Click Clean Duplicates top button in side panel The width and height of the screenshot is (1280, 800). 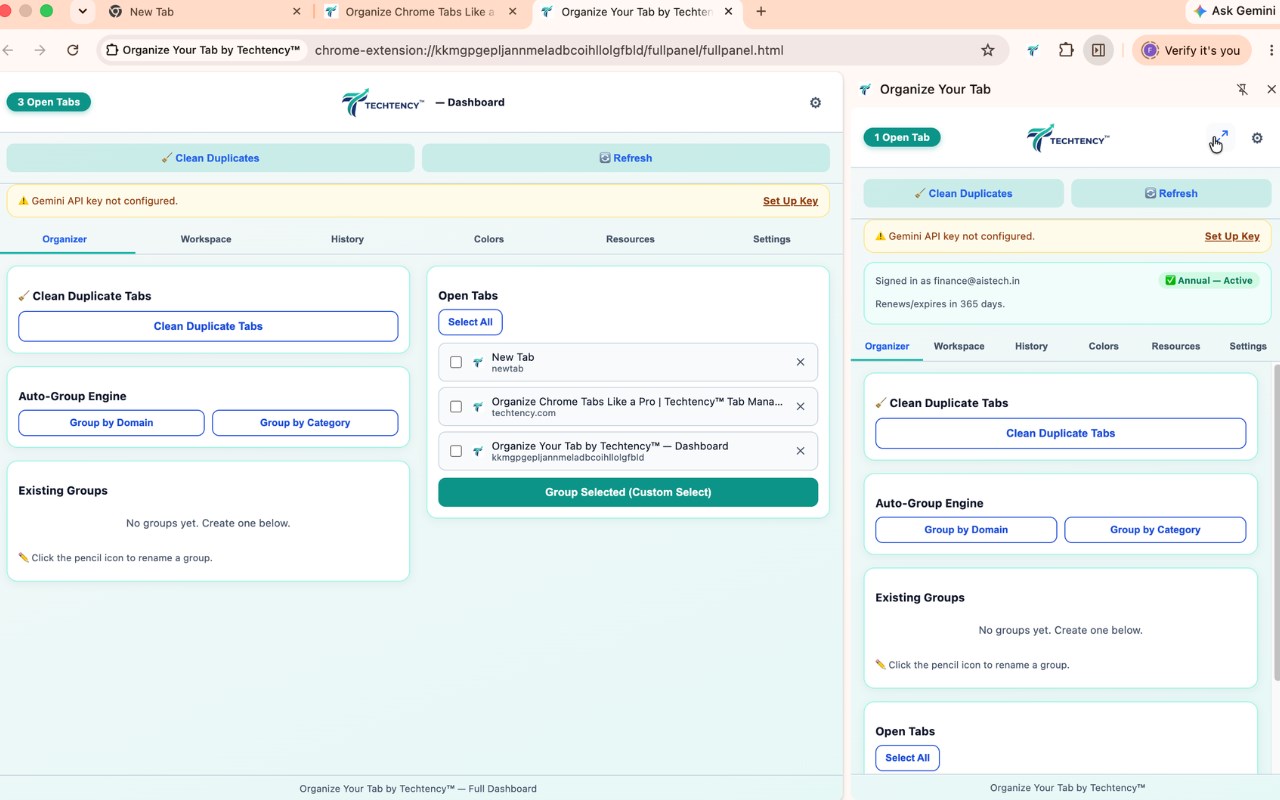pyautogui.click(x=963, y=194)
